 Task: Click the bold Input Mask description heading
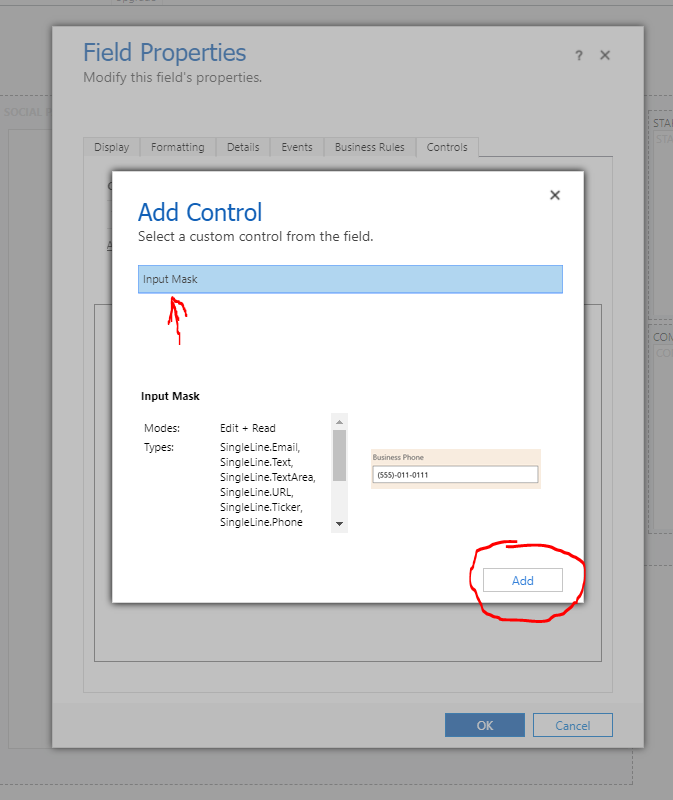click(170, 397)
